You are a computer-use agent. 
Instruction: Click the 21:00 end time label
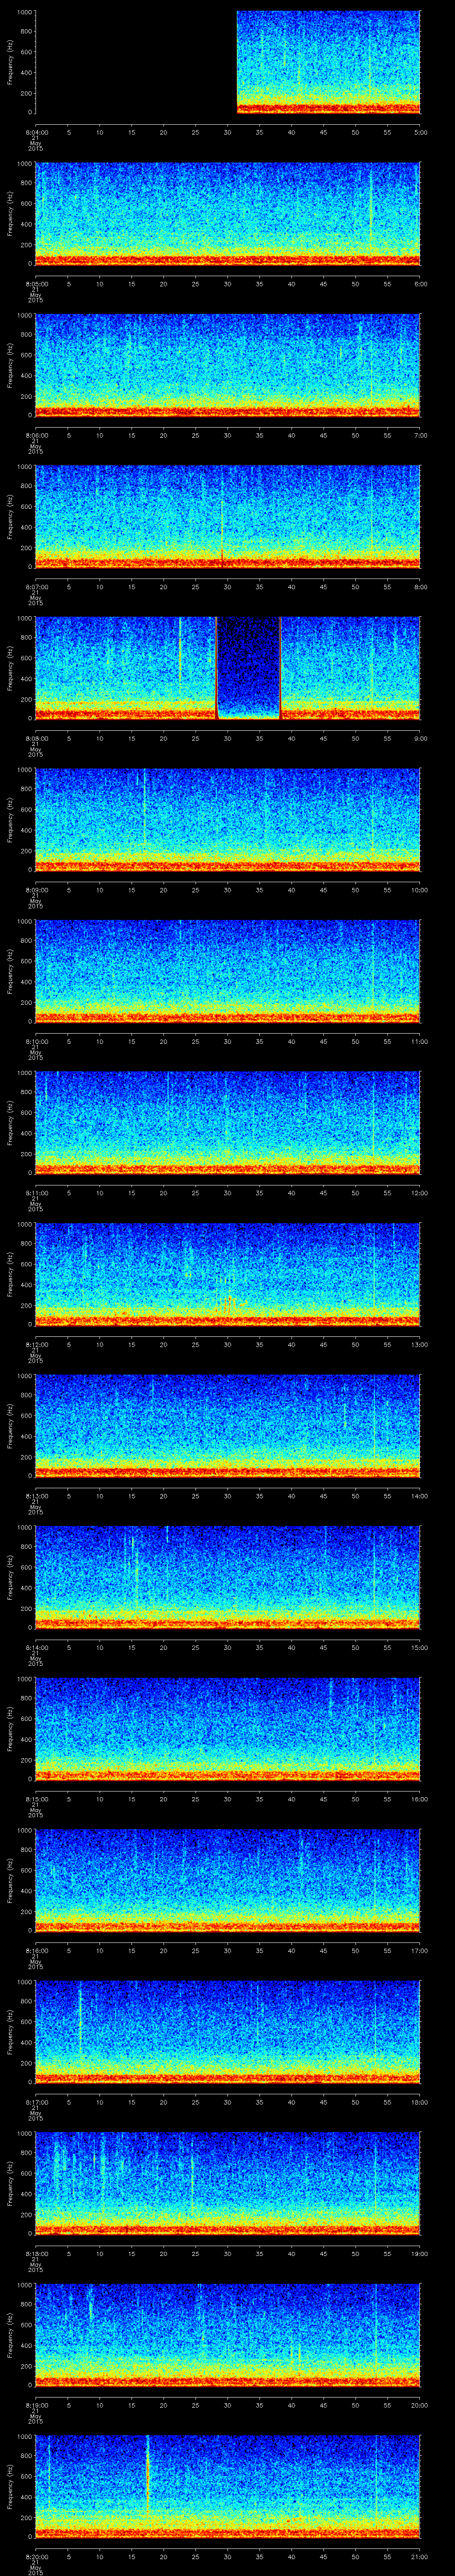pyautogui.click(x=419, y=2556)
